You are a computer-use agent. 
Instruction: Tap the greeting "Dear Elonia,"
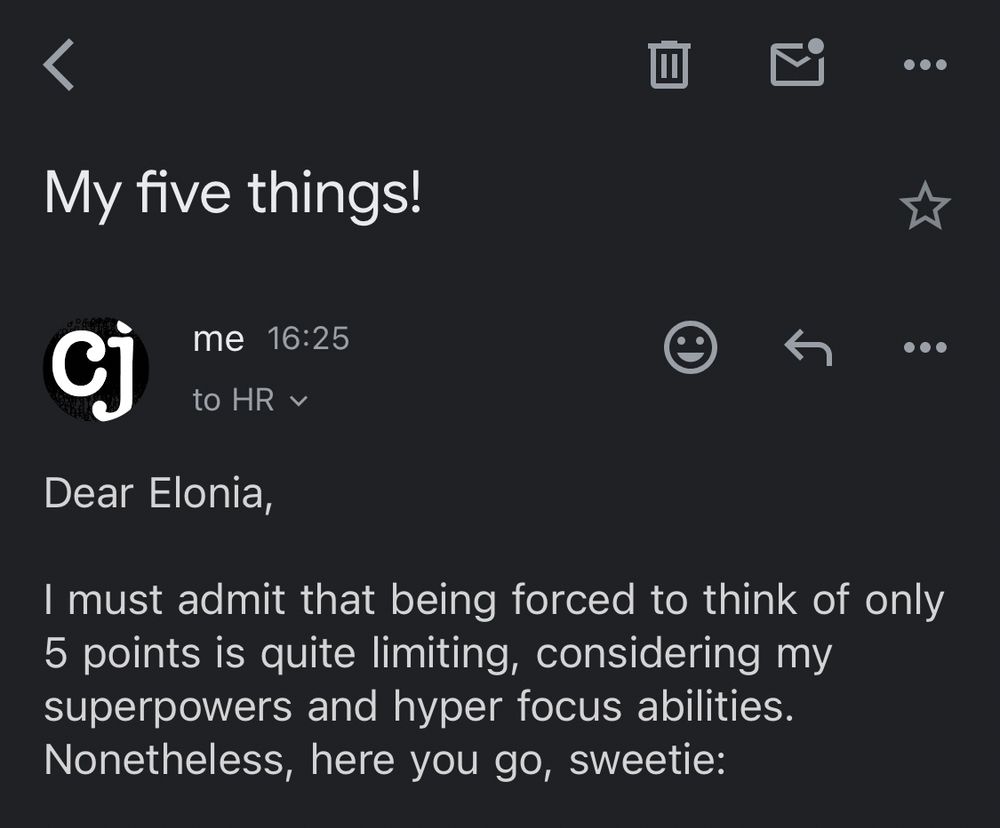point(158,494)
